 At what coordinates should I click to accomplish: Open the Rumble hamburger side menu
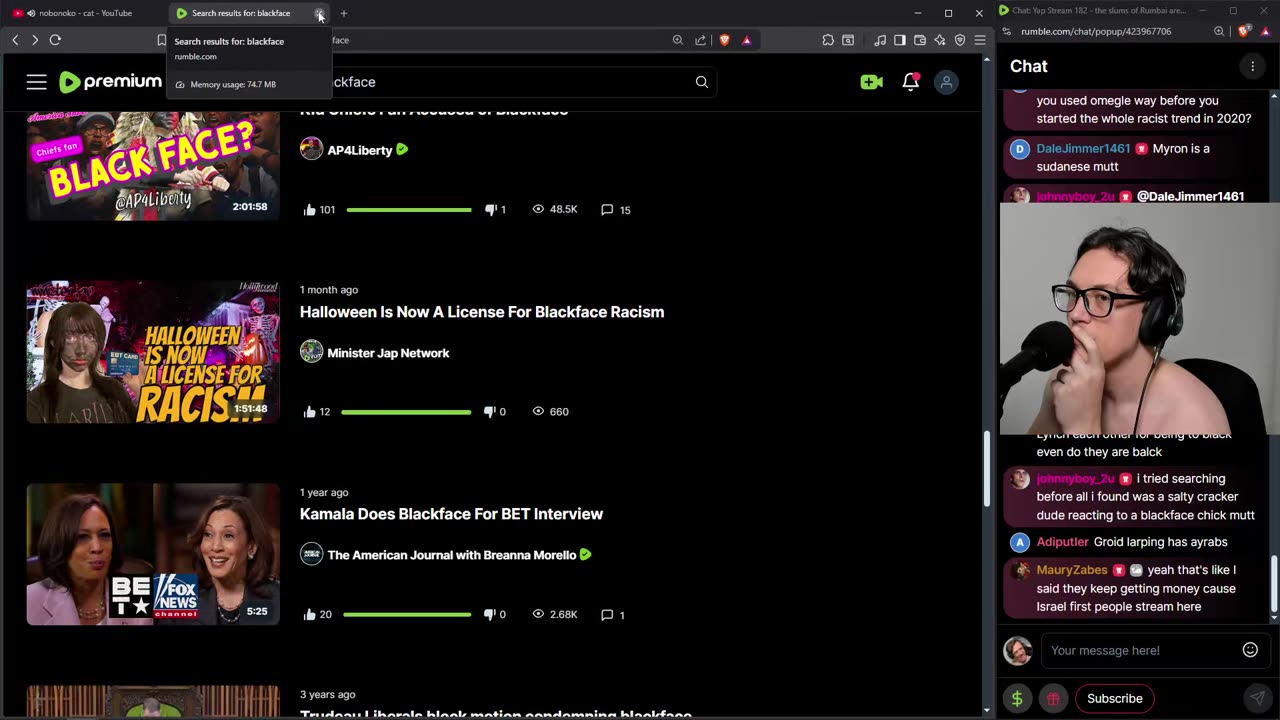coord(37,82)
